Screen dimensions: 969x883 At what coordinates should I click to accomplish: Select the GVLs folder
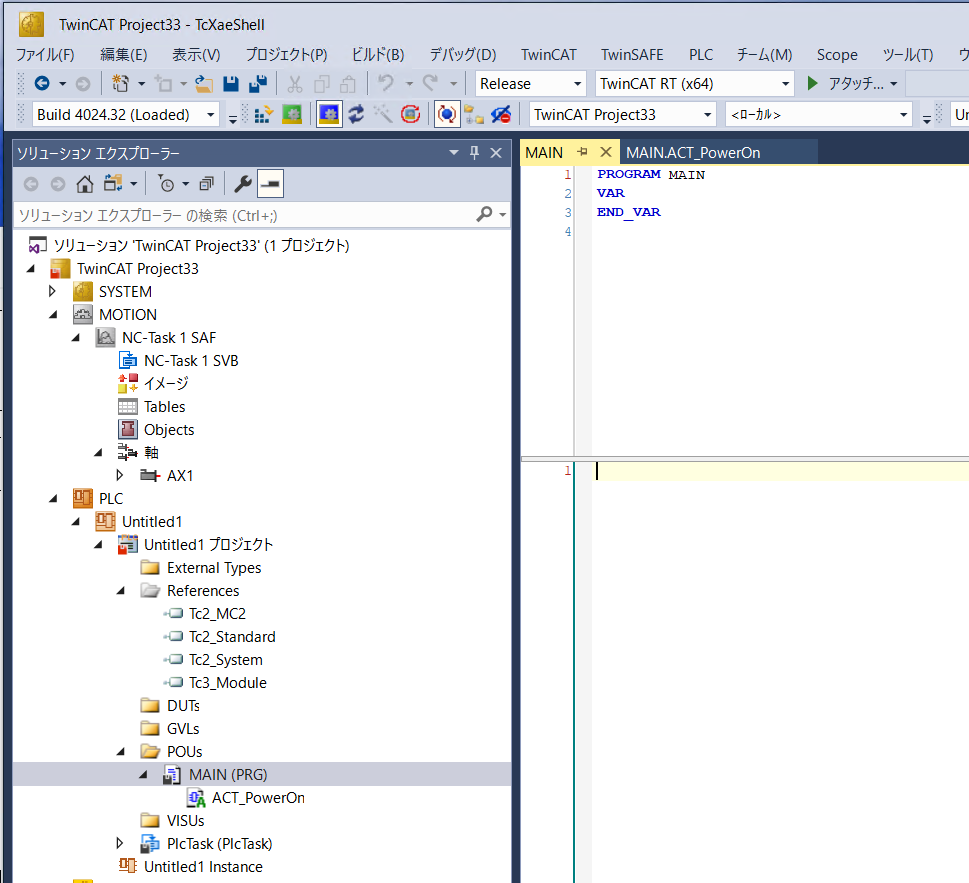[x=183, y=729]
